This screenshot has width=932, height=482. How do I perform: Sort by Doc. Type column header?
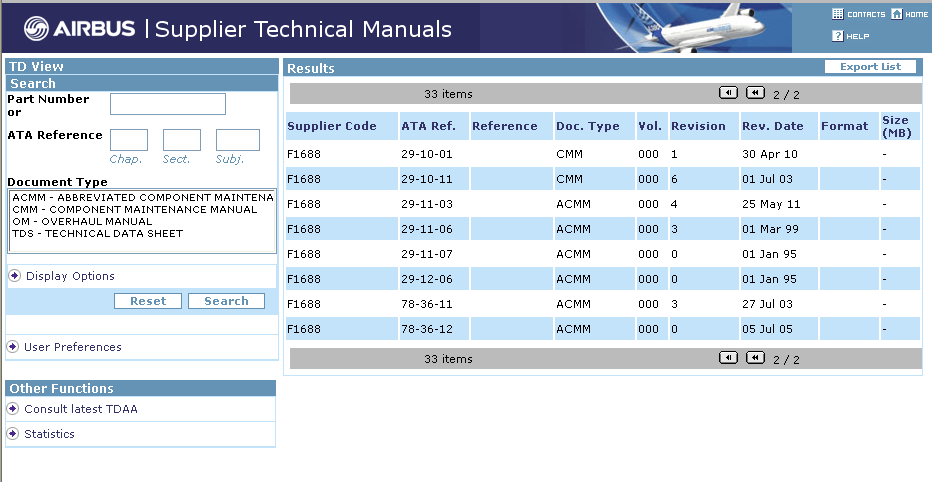[x=588, y=126]
